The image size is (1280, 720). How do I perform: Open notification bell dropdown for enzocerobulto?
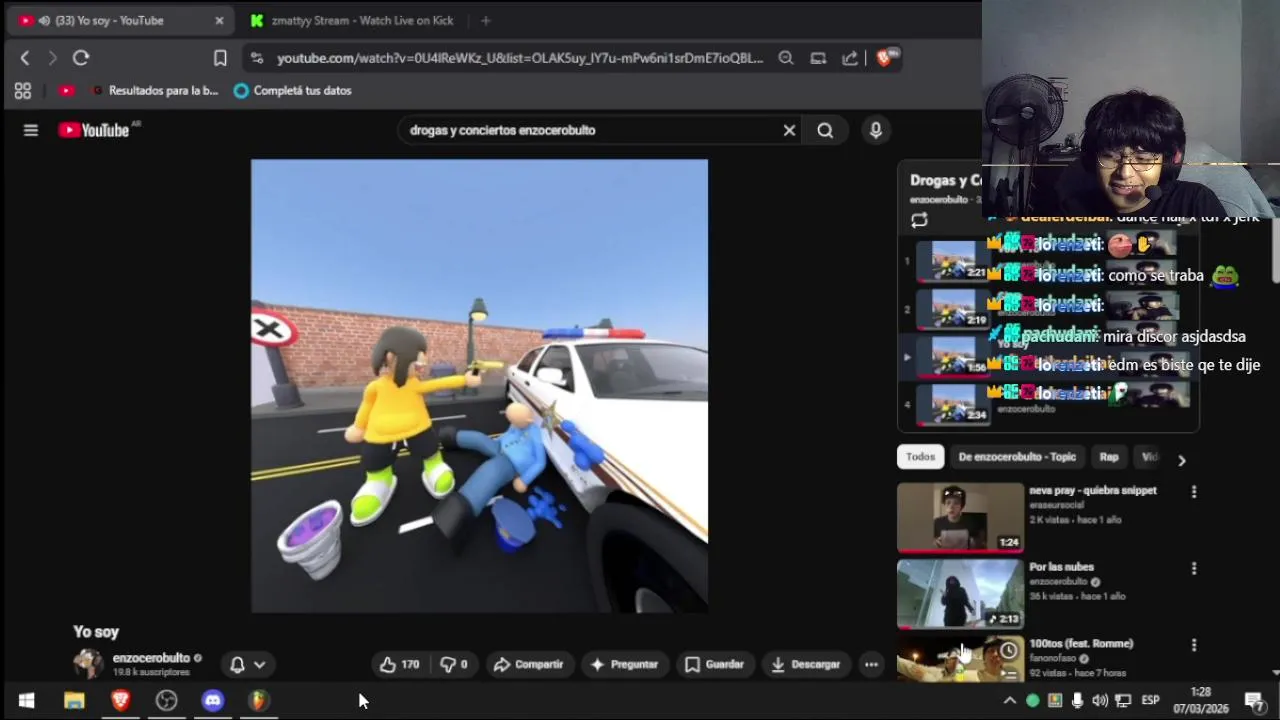(x=248, y=664)
